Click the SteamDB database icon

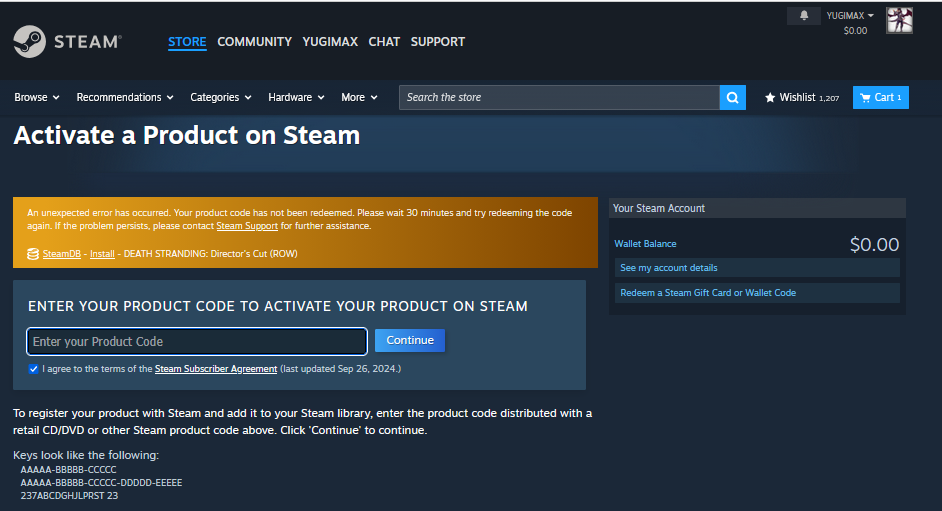pyautogui.click(x=33, y=254)
